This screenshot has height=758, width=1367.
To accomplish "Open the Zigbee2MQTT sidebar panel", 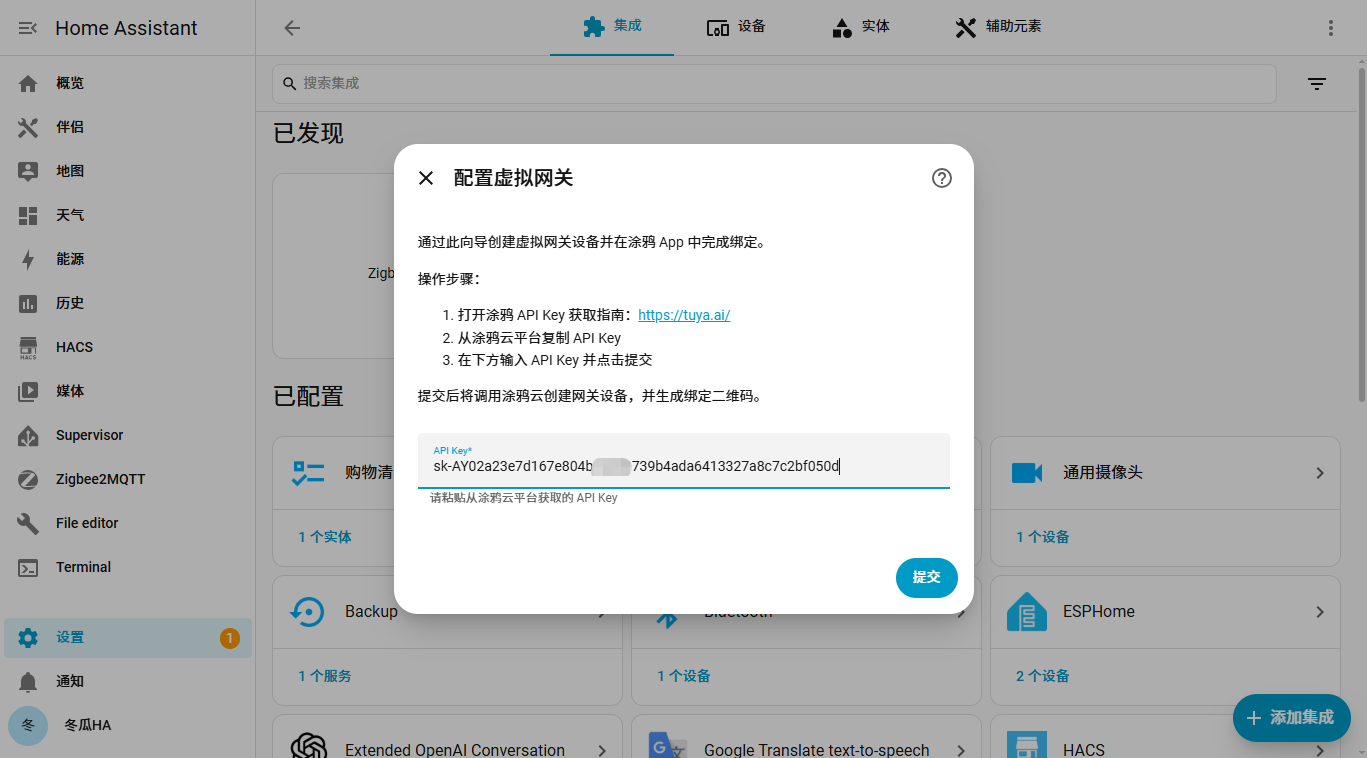I will pos(128,479).
